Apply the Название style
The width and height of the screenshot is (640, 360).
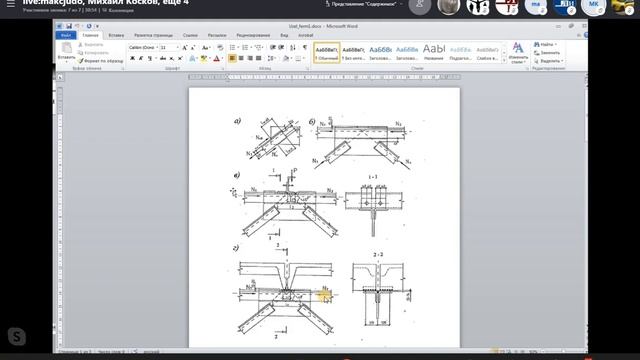pos(433,53)
